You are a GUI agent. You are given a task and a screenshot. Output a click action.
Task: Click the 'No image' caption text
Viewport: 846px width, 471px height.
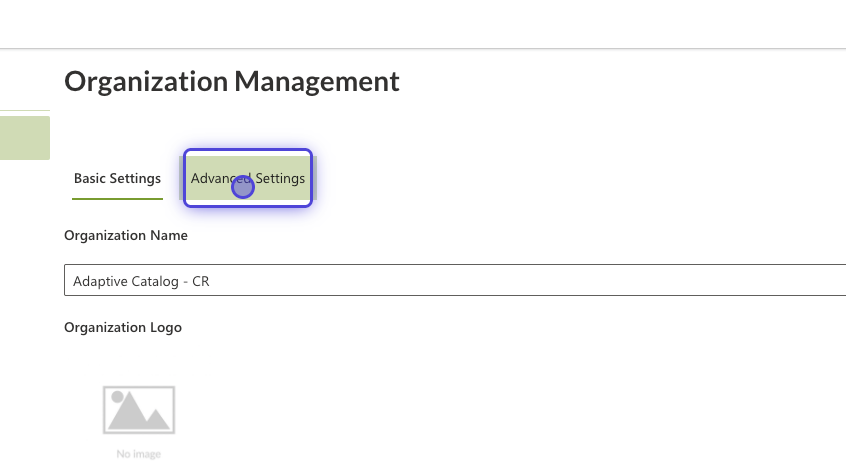tap(139, 454)
